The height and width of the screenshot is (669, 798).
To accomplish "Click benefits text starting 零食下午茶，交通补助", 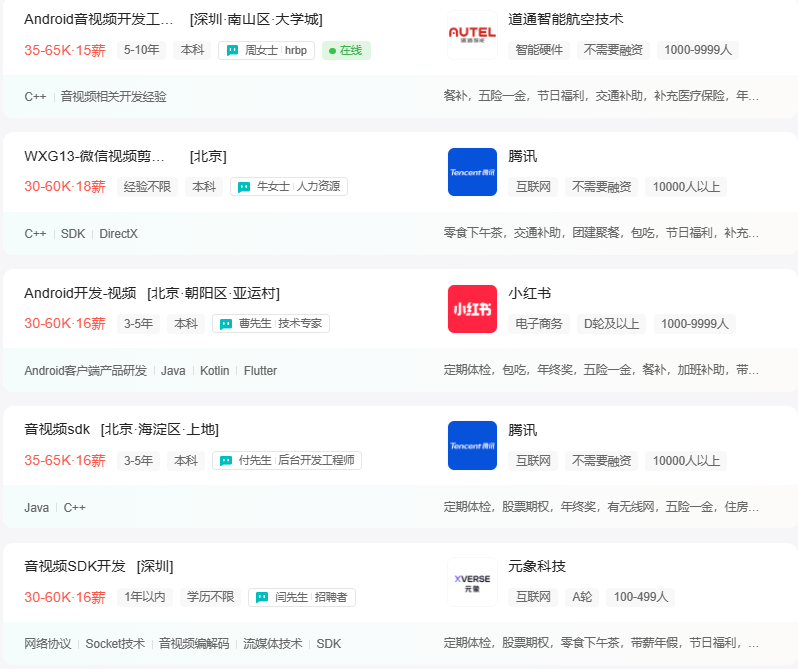I will click(601, 233).
